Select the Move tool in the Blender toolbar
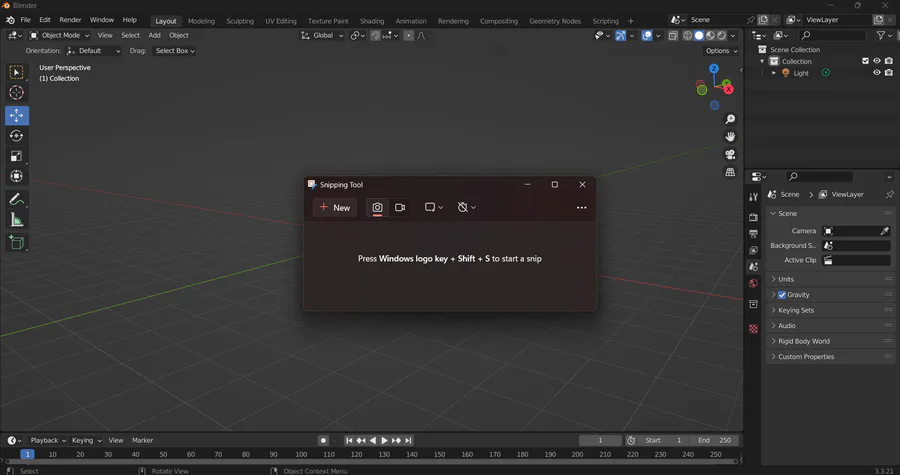 17,115
